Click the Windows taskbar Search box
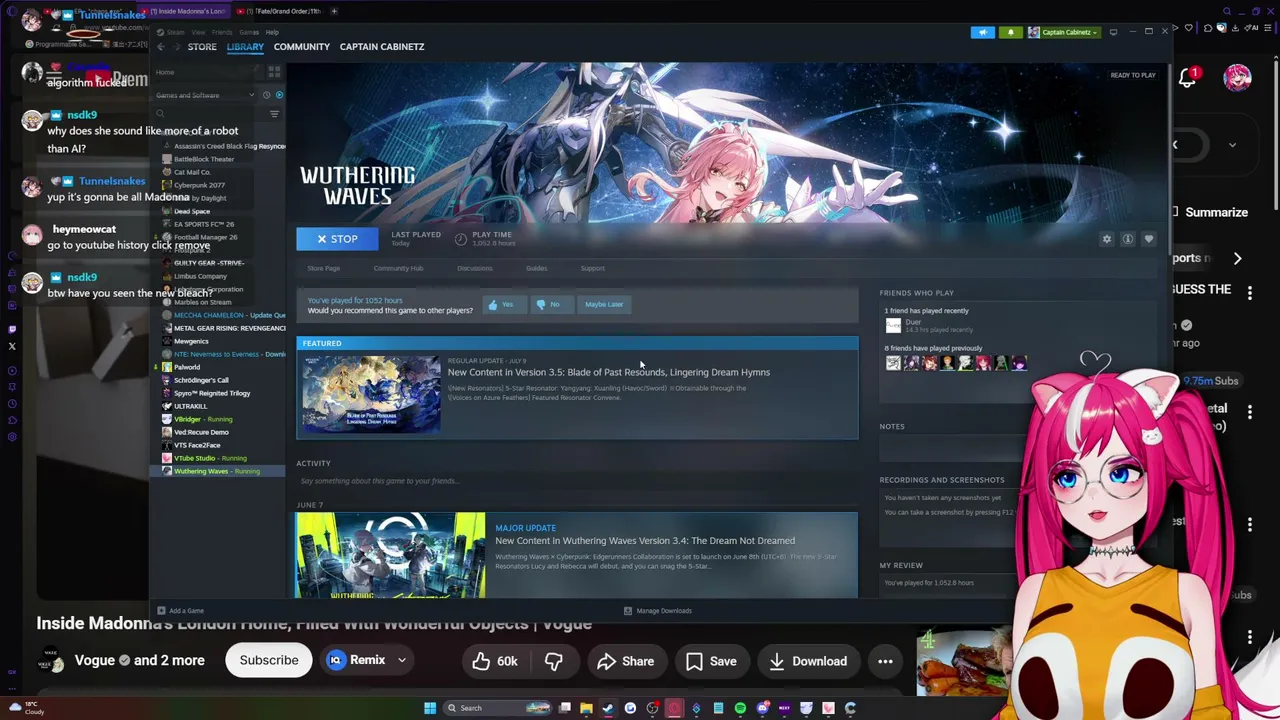The height and width of the screenshot is (720, 1280). pos(496,708)
